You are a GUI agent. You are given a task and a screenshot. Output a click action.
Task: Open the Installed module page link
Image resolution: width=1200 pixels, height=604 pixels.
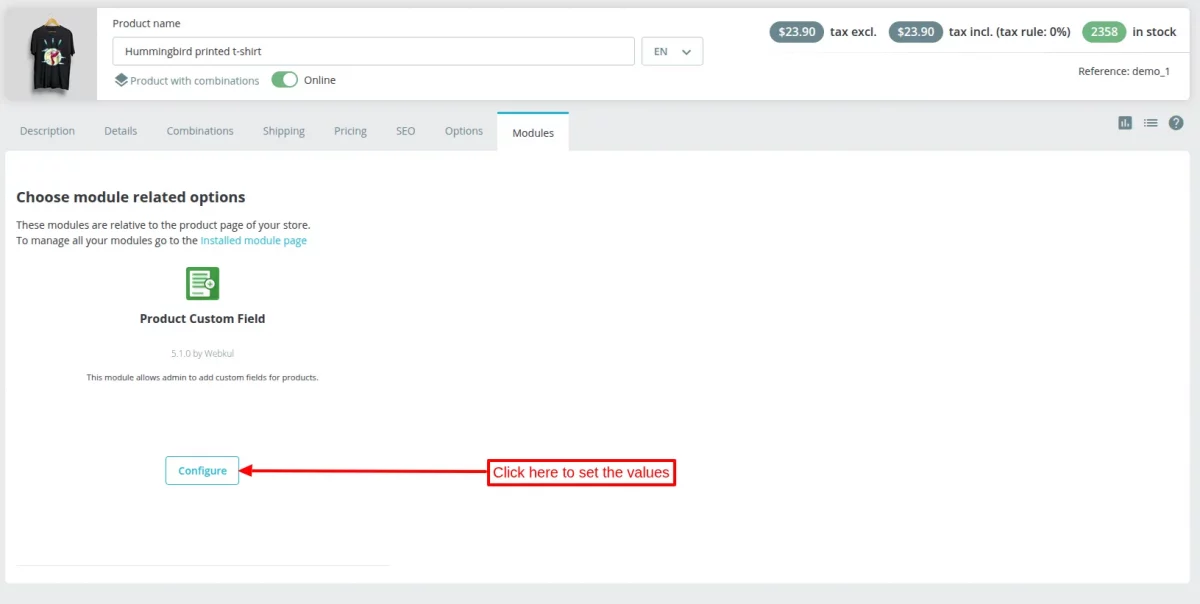254,240
